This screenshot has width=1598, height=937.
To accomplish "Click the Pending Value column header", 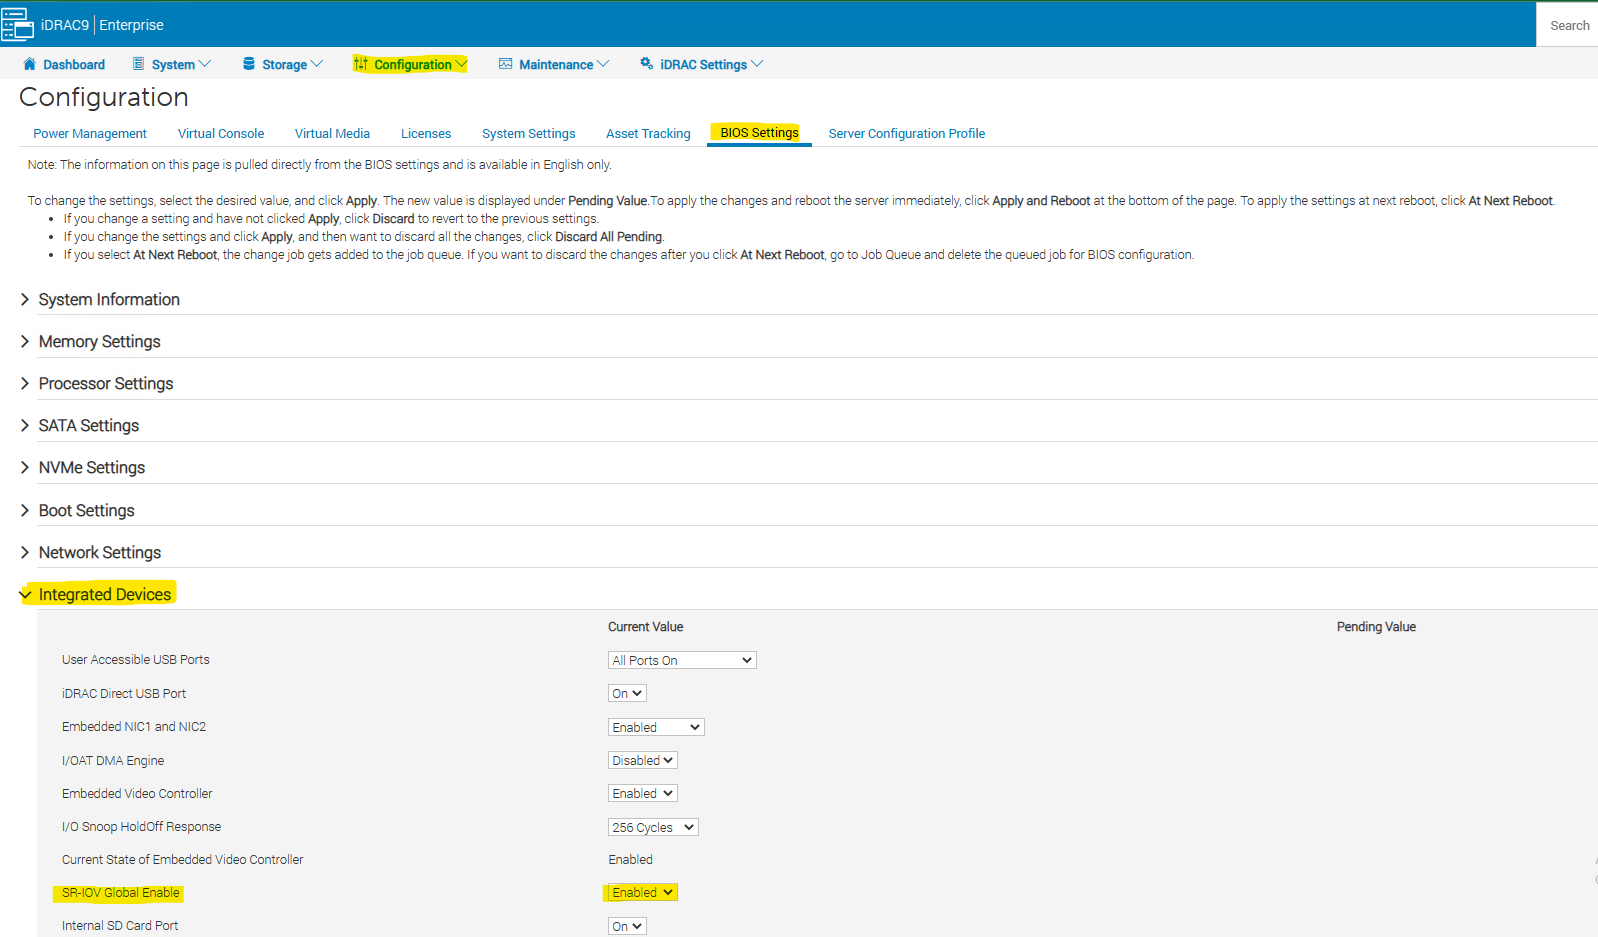I will point(1376,627).
